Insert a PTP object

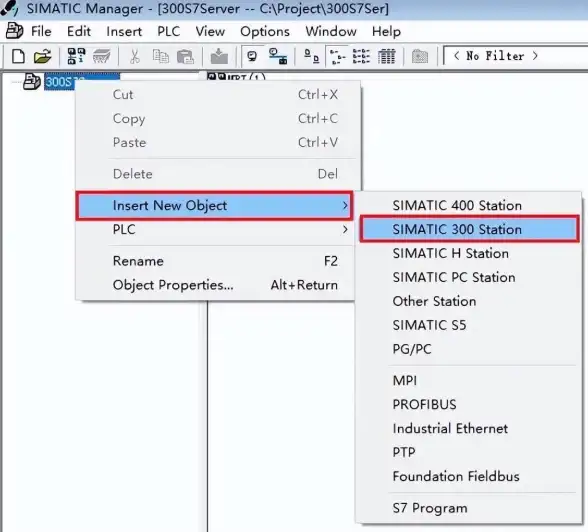pyautogui.click(x=469, y=452)
